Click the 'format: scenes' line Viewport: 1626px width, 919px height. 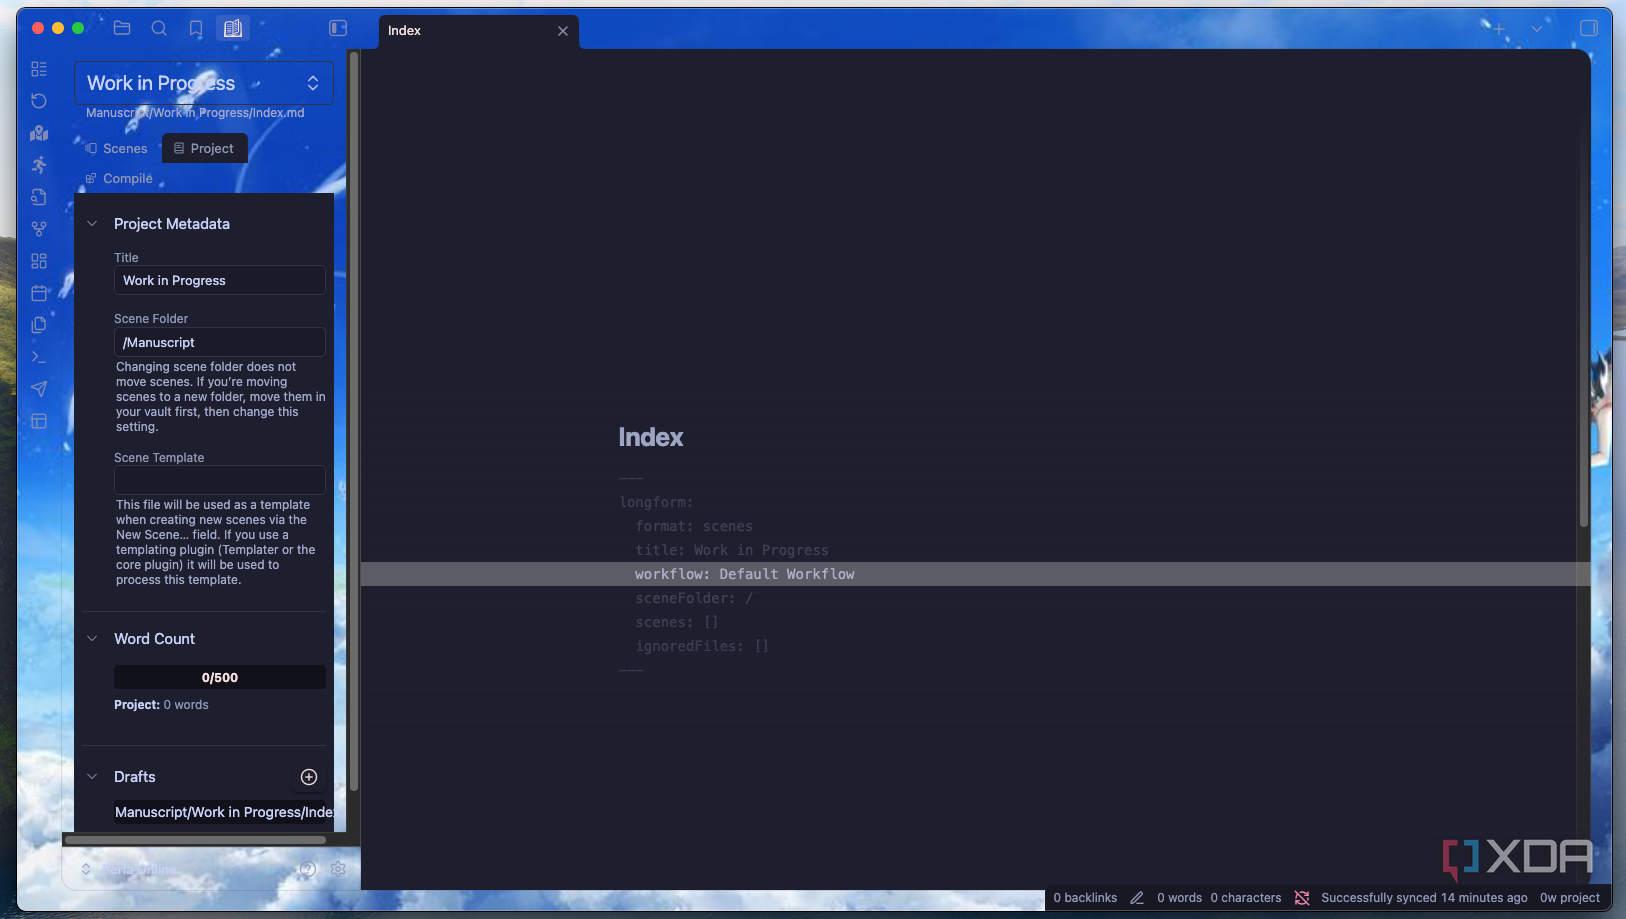click(693, 526)
